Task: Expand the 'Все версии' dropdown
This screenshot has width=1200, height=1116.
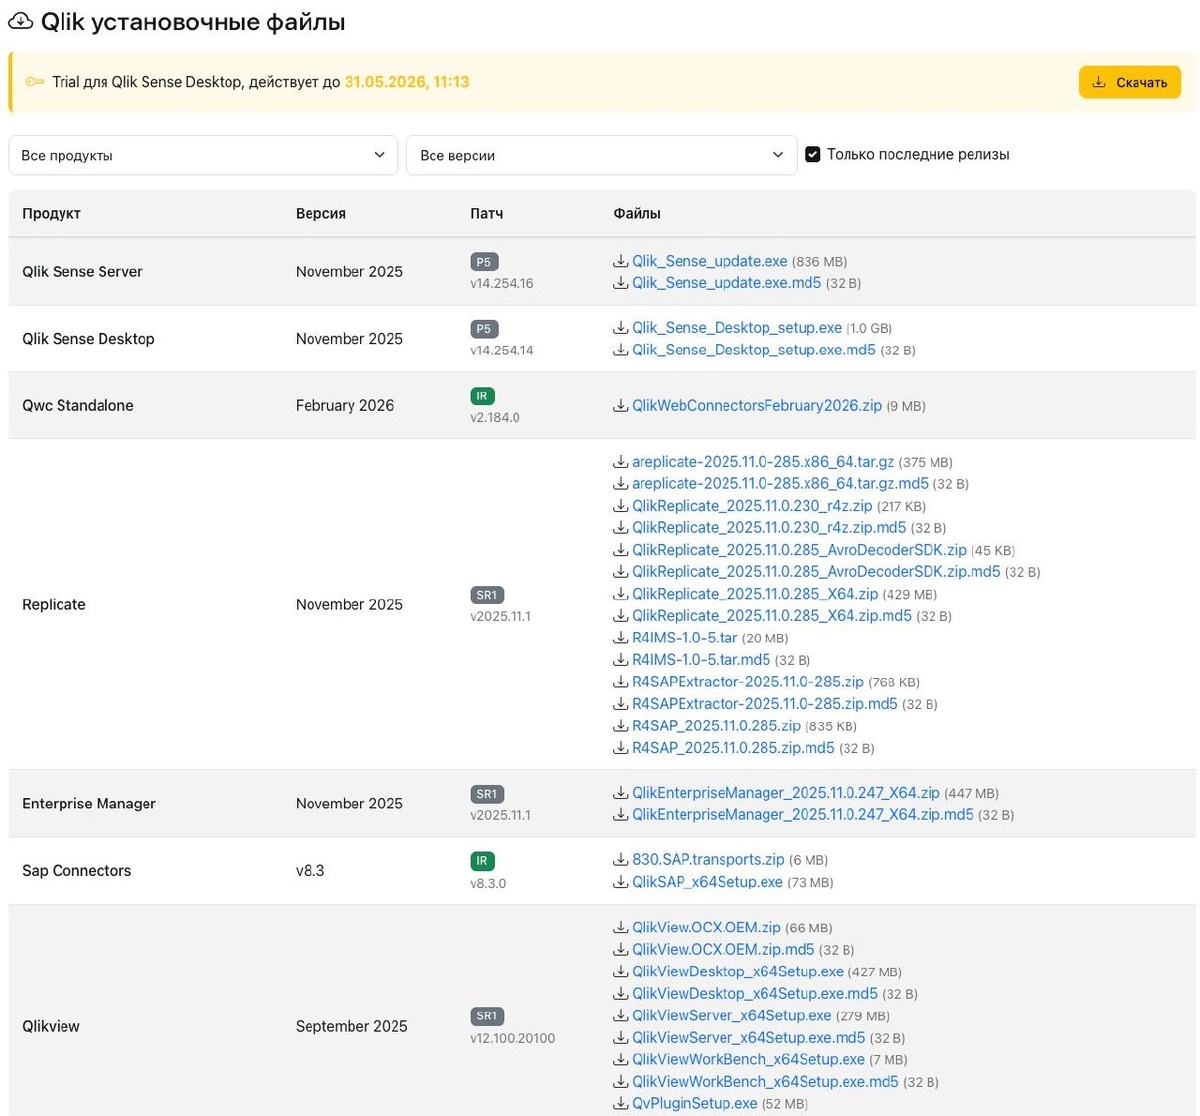Action: point(601,155)
